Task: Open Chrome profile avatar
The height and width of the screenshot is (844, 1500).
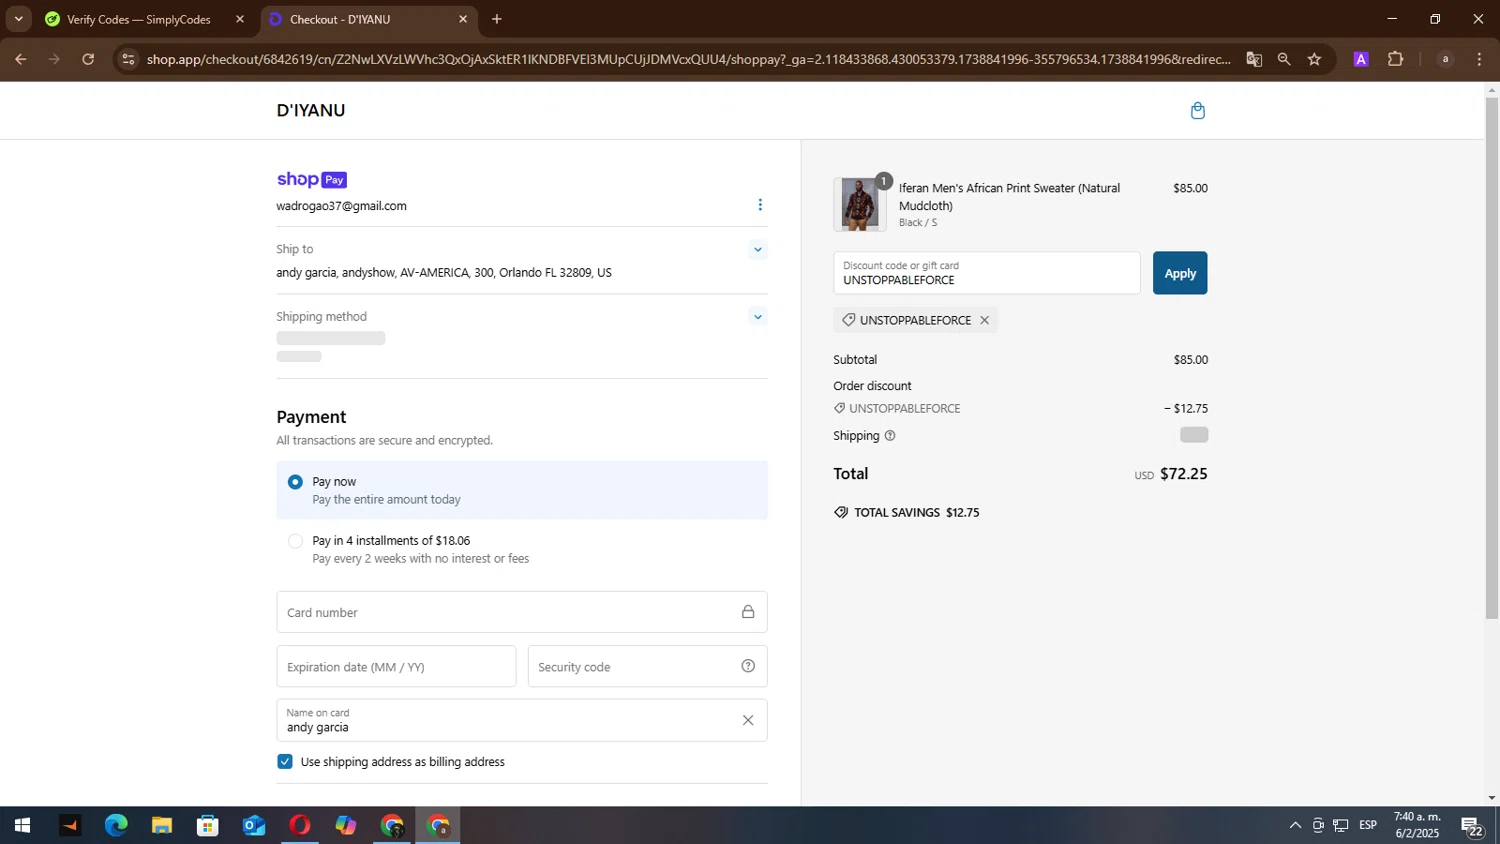Action: 1445,59
